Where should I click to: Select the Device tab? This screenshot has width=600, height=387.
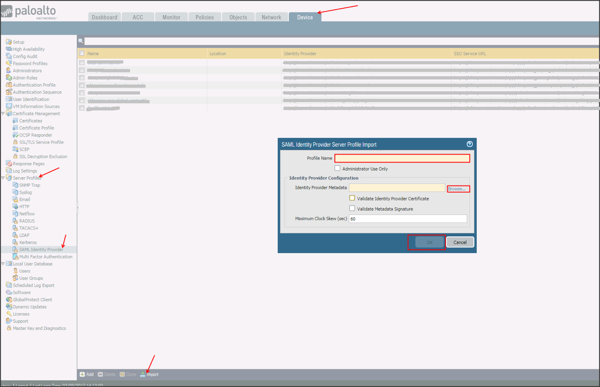[305, 17]
